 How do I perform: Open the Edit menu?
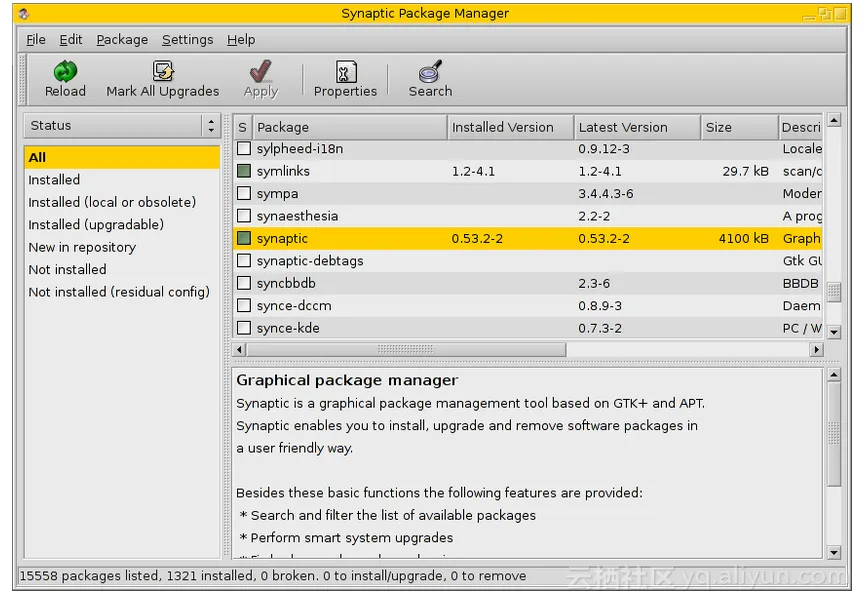click(x=71, y=40)
